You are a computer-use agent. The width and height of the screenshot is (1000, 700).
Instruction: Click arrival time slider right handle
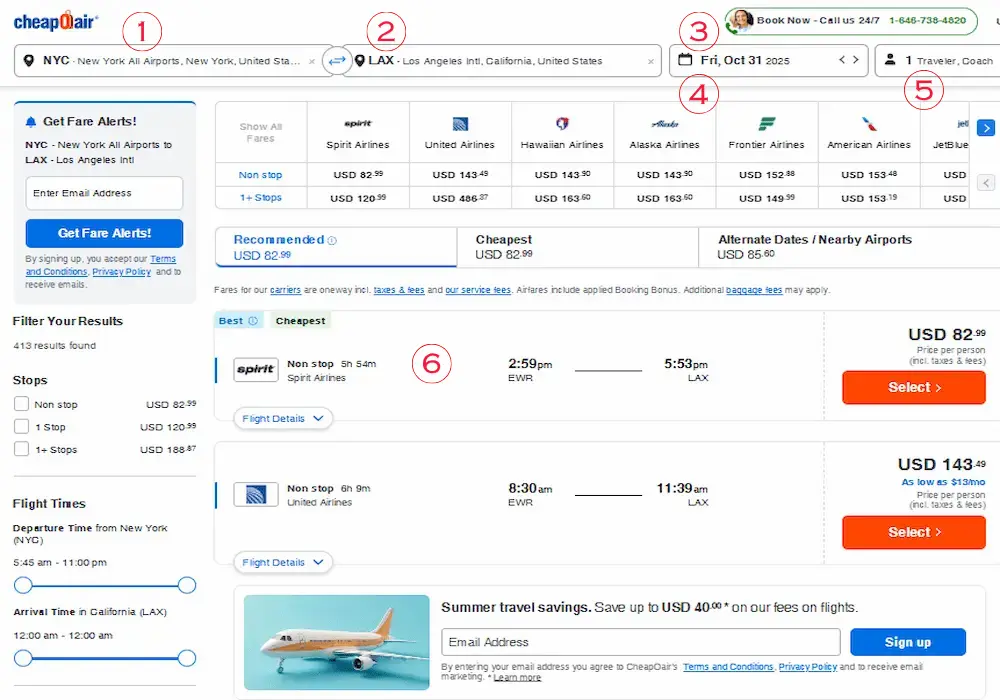click(x=187, y=658)
